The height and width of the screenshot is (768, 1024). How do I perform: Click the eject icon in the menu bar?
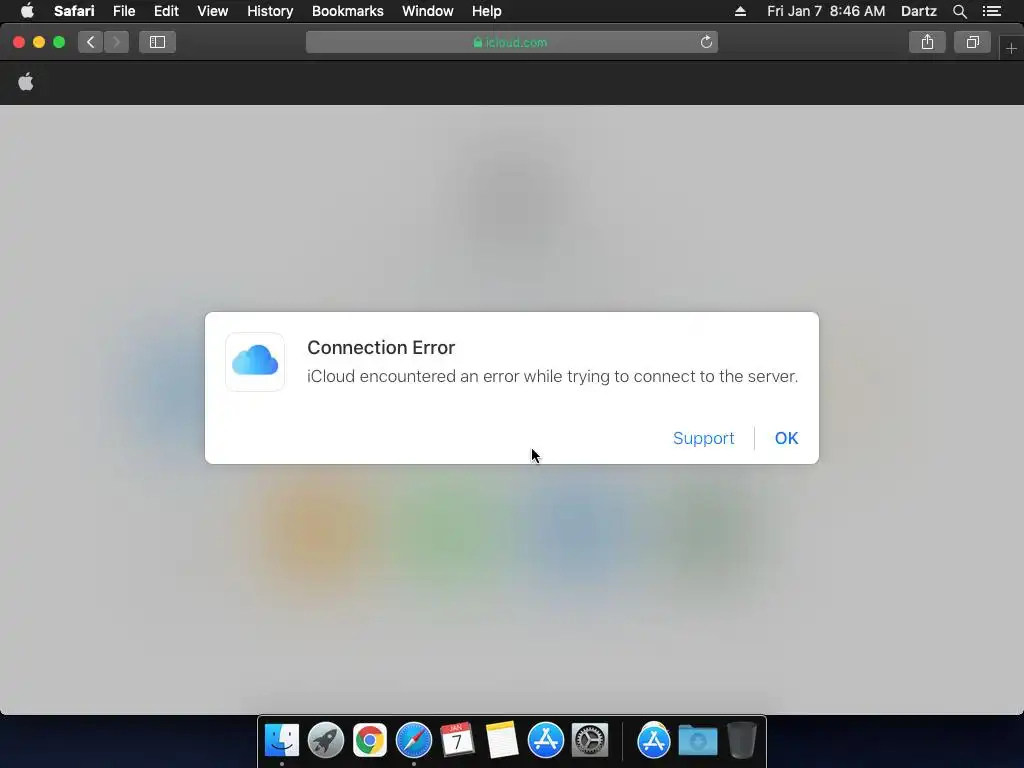pyautogui.click(x=740, y=11)
